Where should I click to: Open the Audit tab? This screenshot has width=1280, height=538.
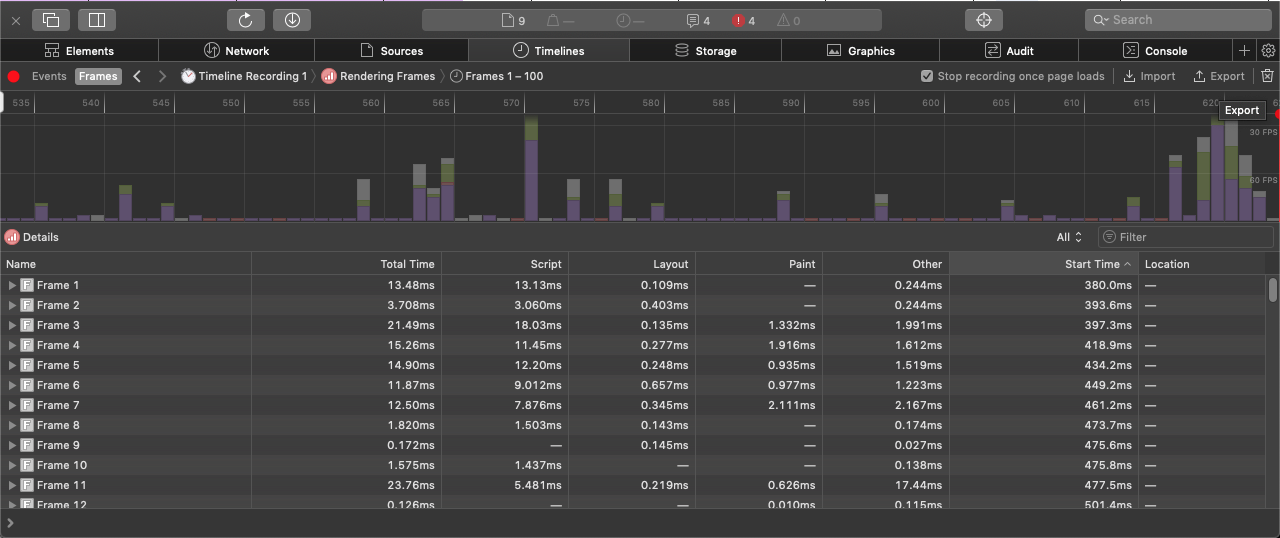[1009, 50]
